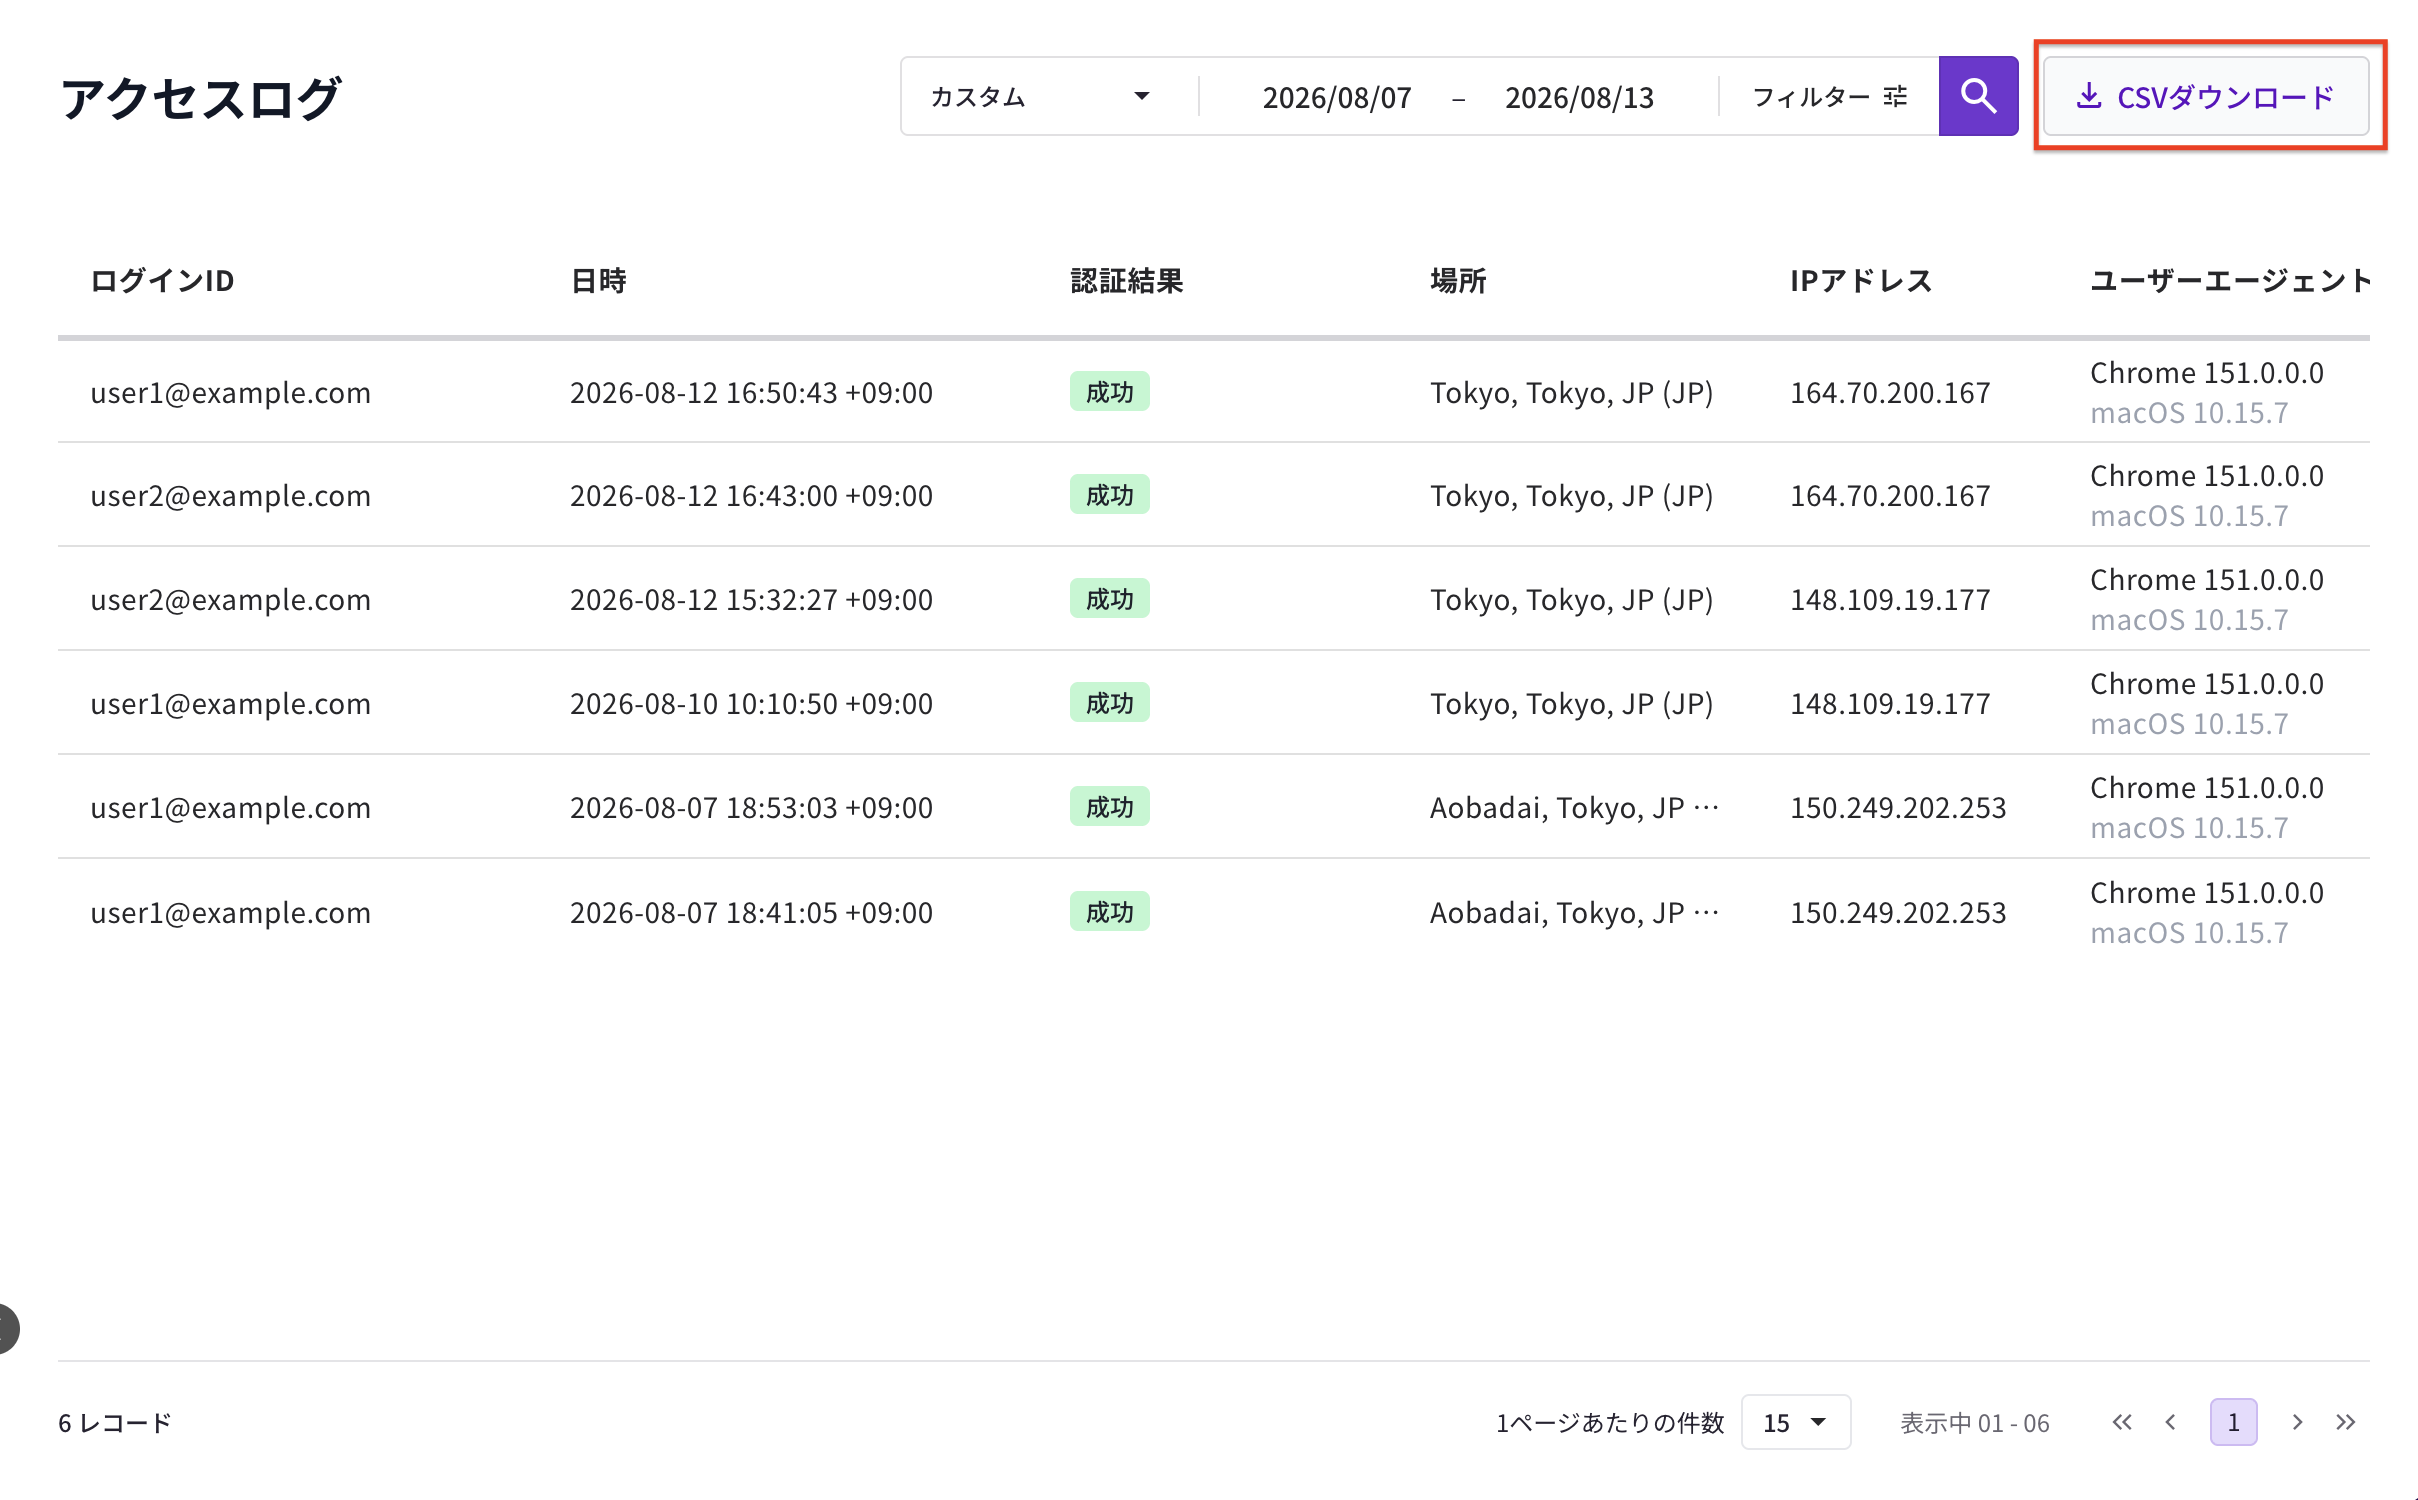
Task: Edit the end date 2026/08/13
Action: point(1579,98)
